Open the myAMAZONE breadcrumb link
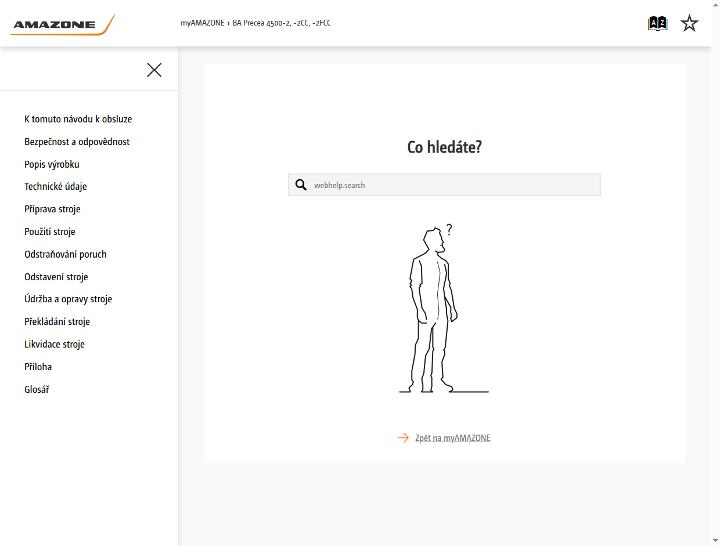720x546 pixels. [x=202, y=23]
